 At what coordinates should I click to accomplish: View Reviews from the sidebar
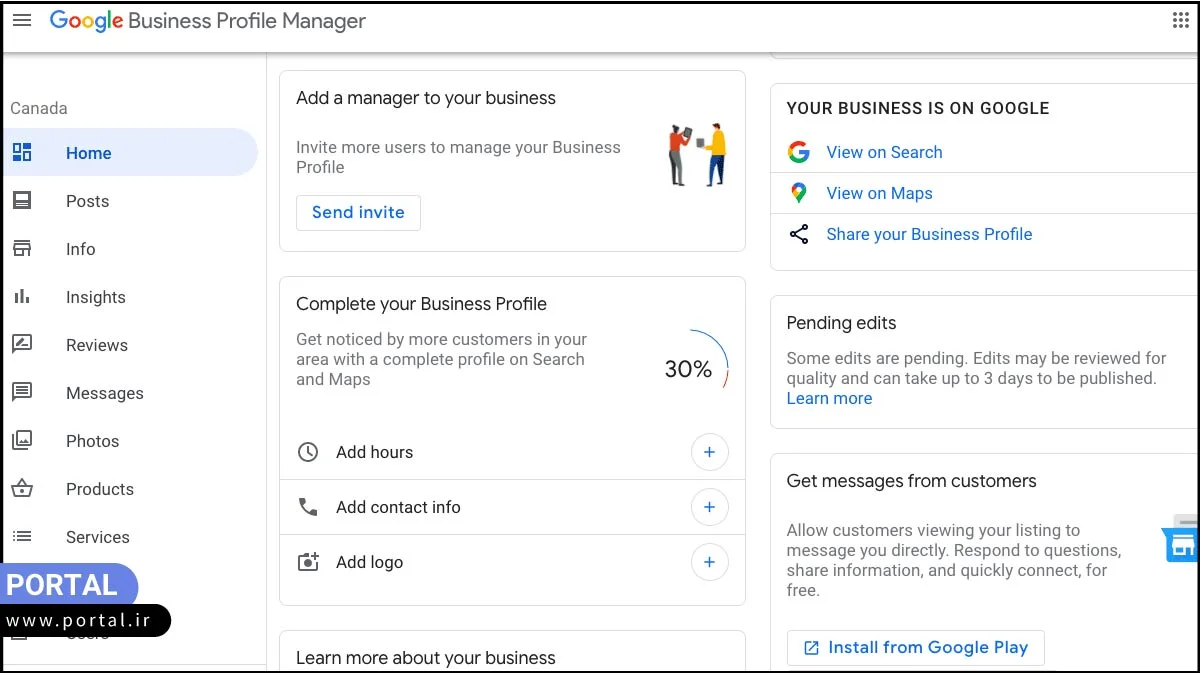click(x=96, y=345)
